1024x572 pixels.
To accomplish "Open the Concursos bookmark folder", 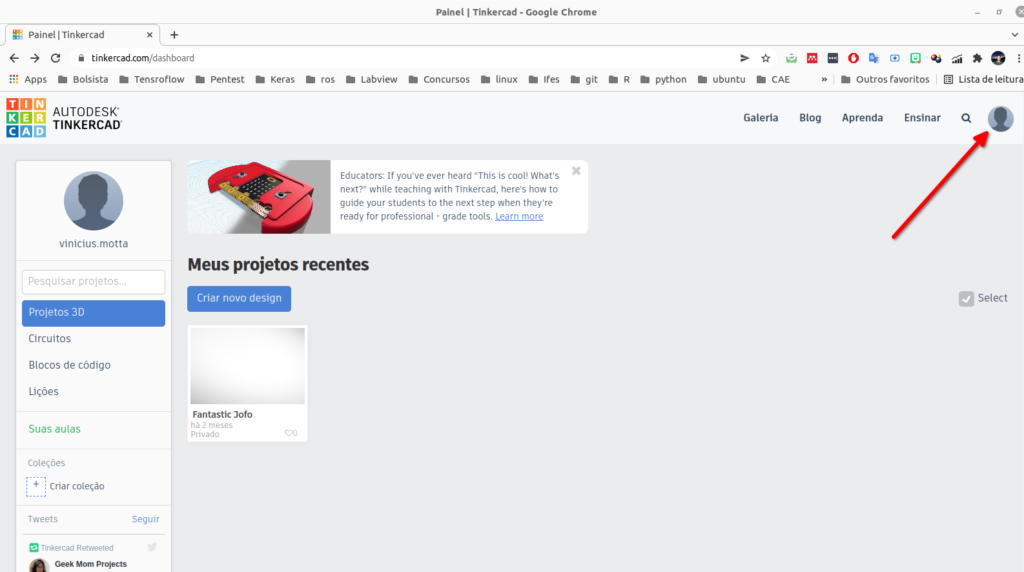I will click(439, 79).
